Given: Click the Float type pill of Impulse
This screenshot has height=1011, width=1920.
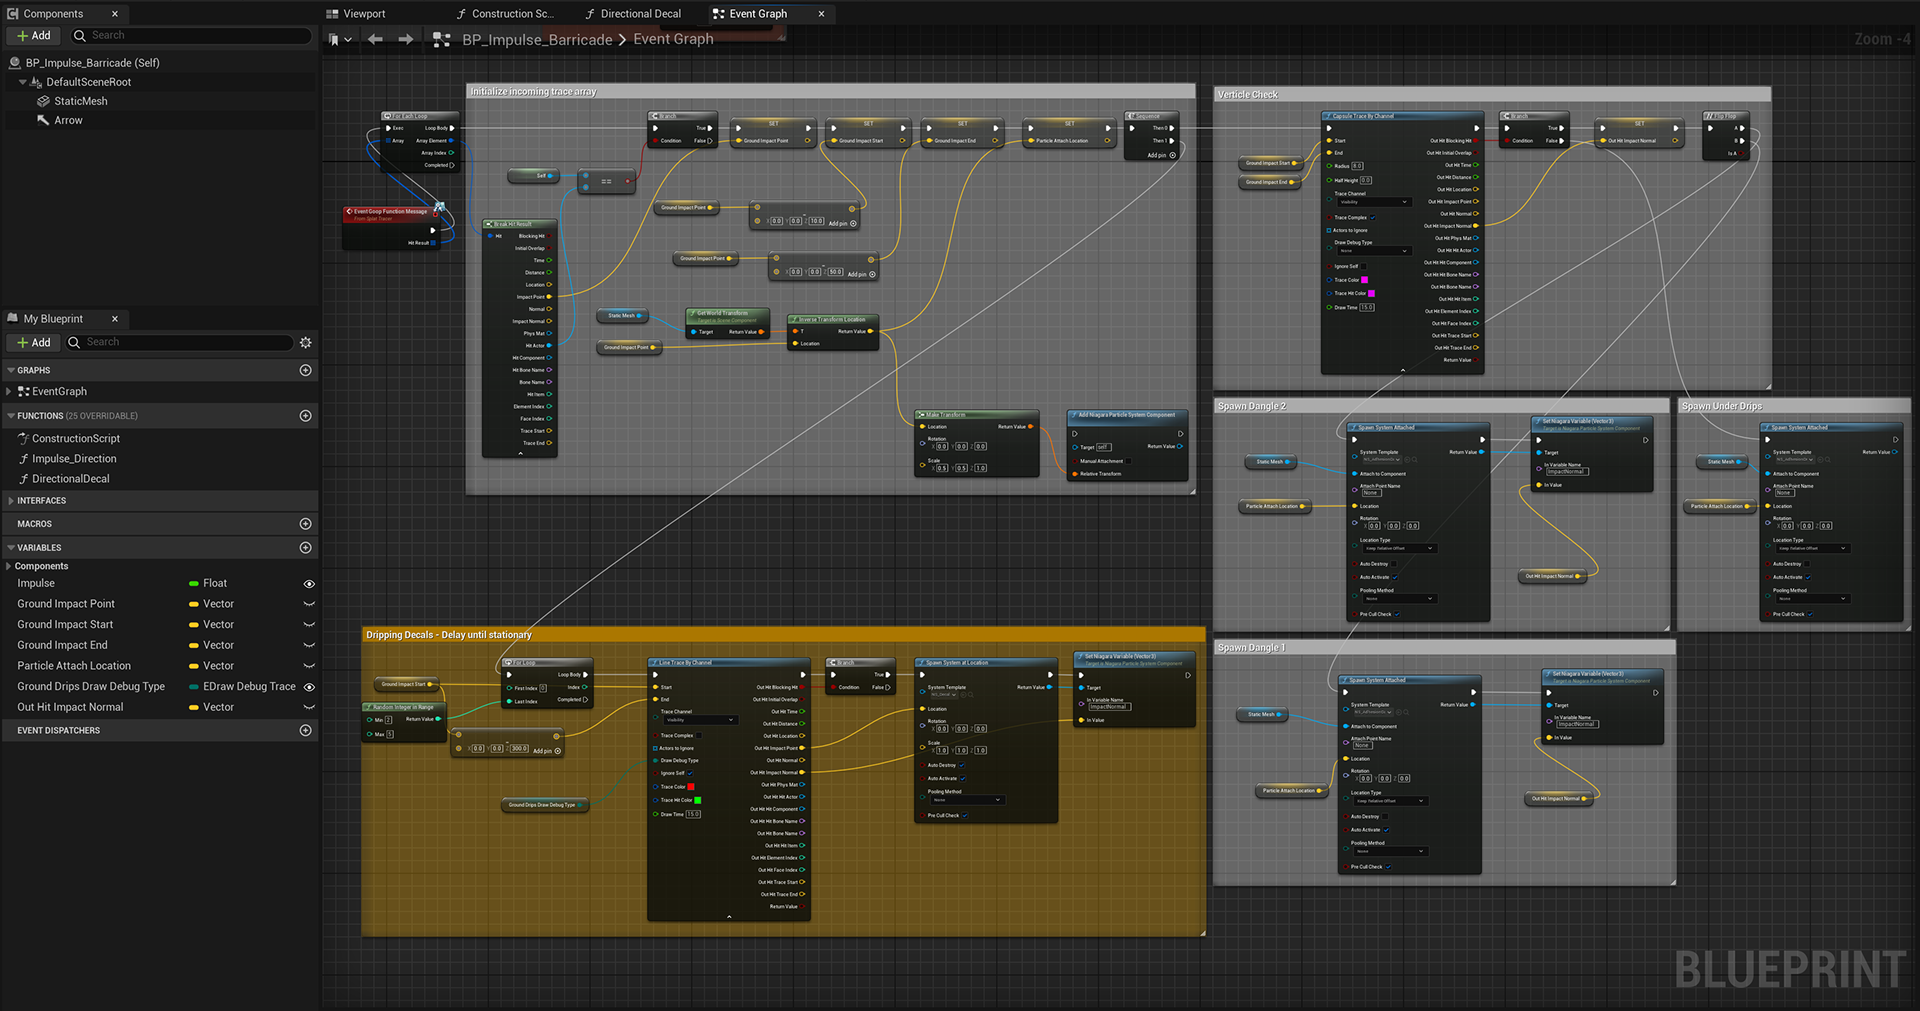Looking at the screenshot, I should [x=194, y=584].
